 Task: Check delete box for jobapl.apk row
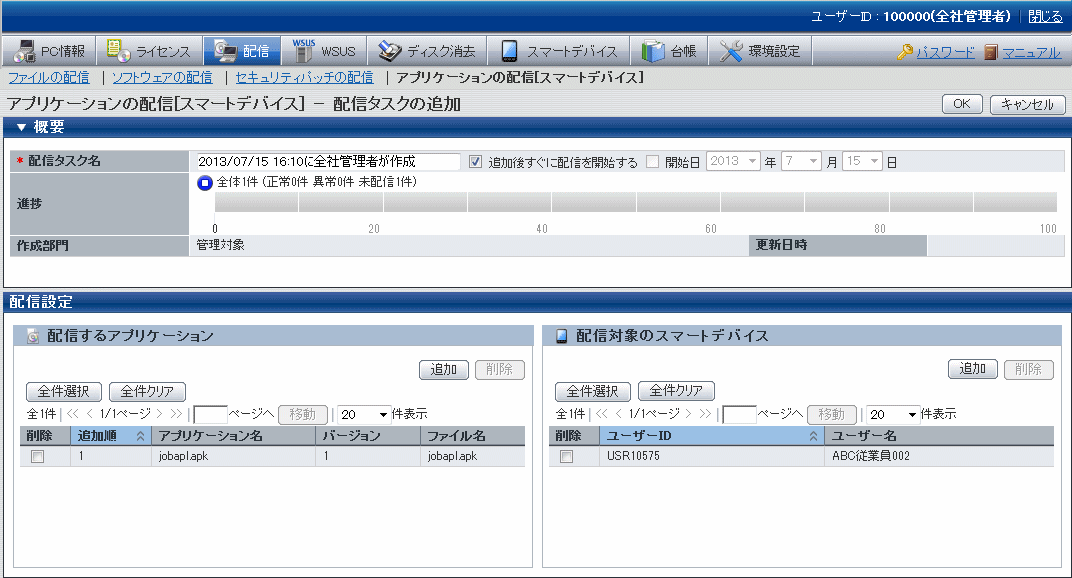click(37, 457)
